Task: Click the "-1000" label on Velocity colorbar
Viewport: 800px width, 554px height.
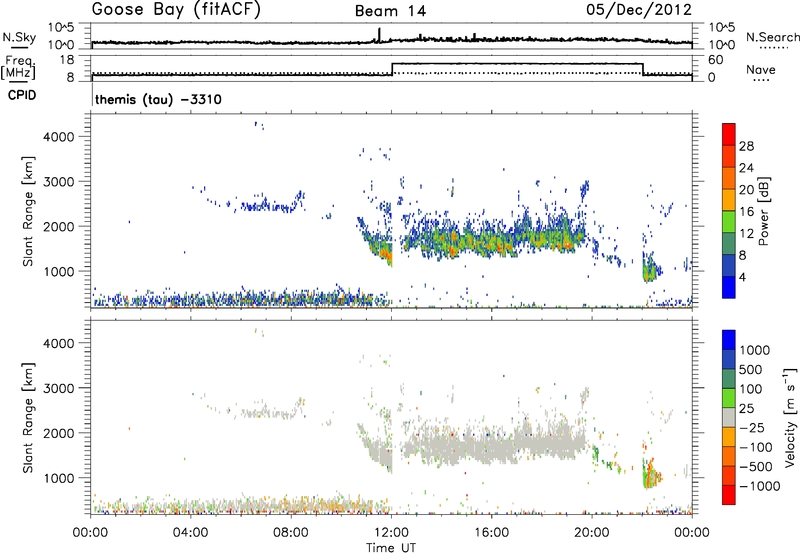Action: coord(759,486)
